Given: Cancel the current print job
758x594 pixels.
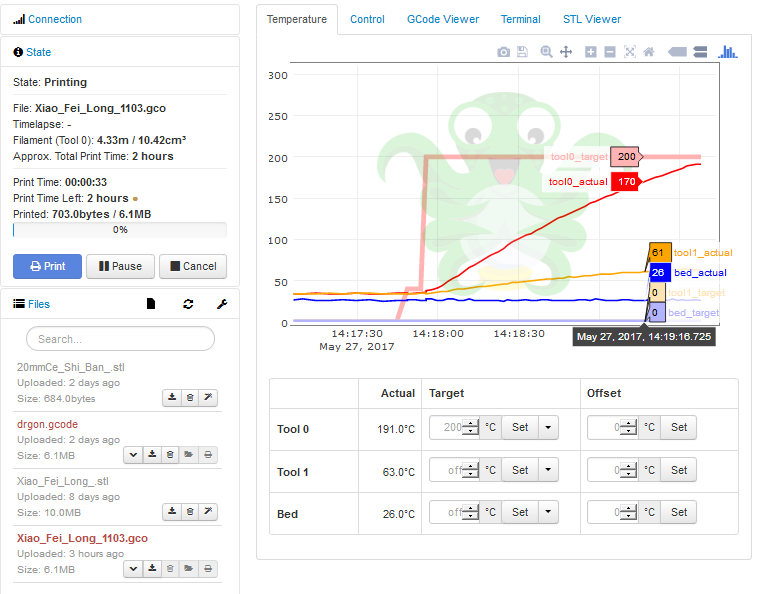Looking at the screenshot, I should (x=193, y=266).
